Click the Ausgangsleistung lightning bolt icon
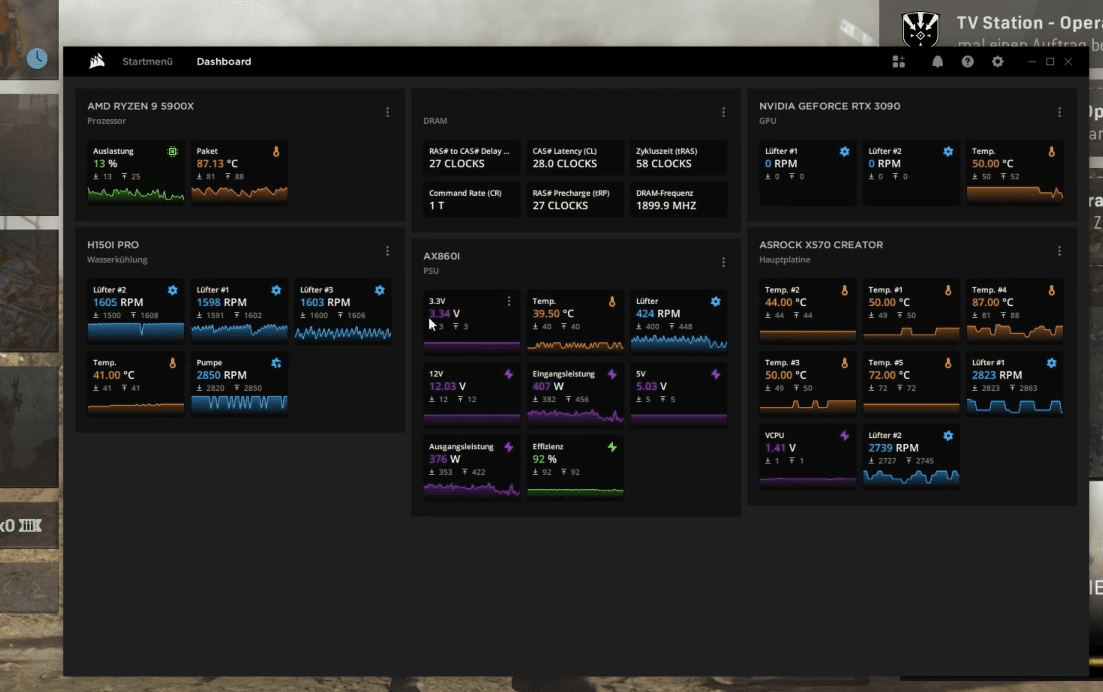Screen dimensions: 1103x692 coord(509,447)
